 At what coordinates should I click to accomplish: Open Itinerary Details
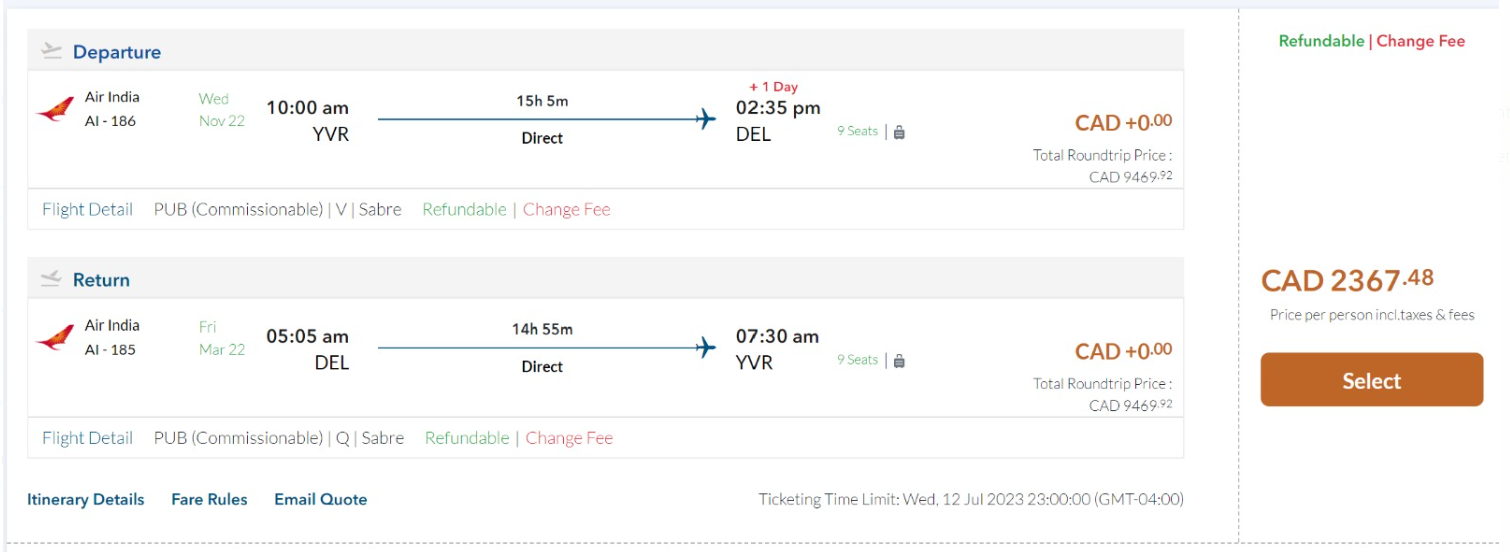(85, 499)
